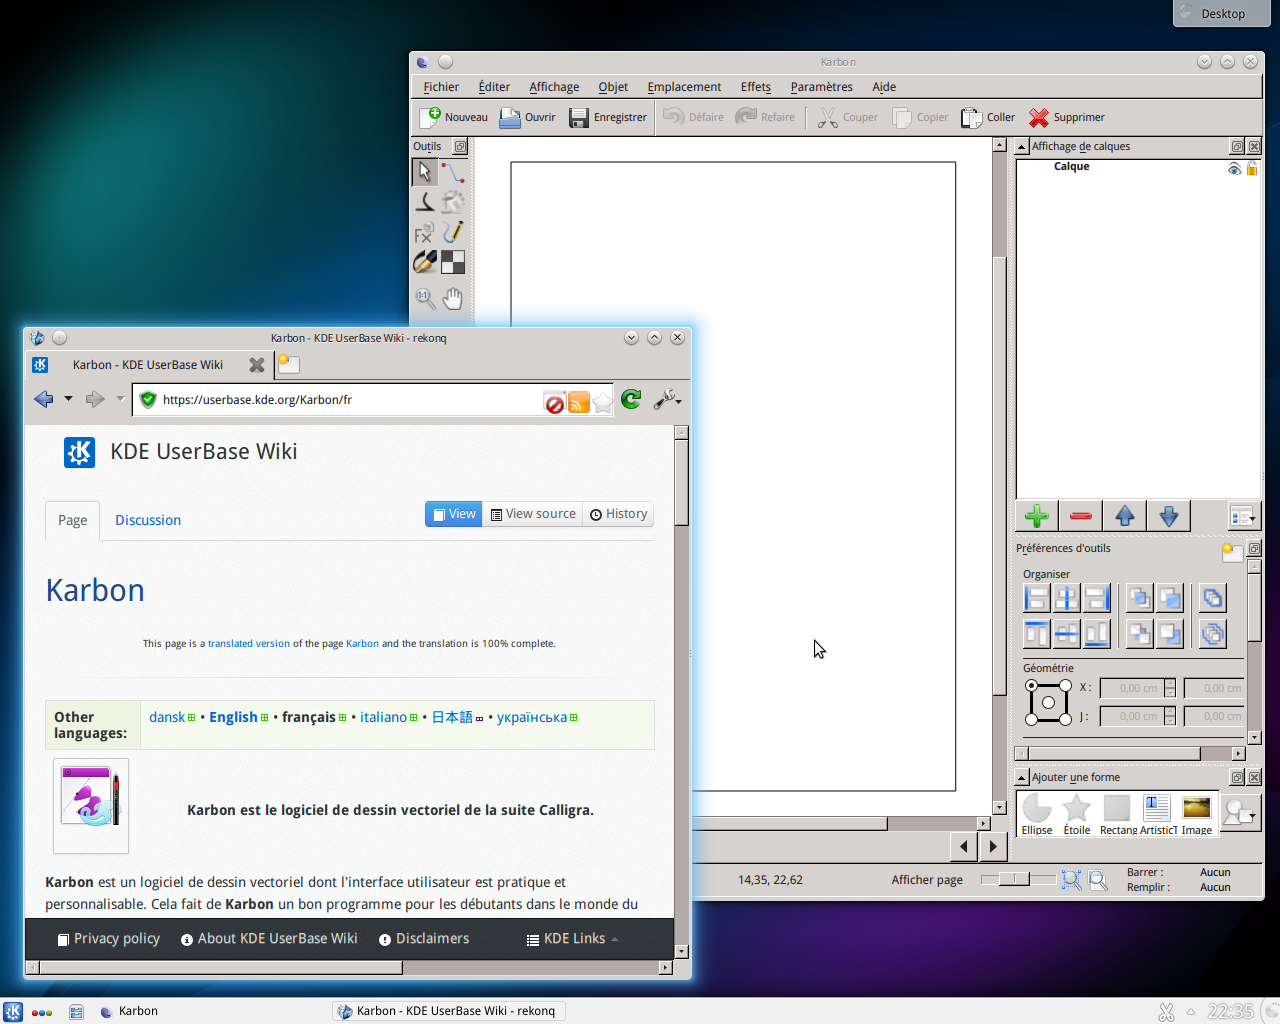Click Enregistrer save button

(608, 117)
